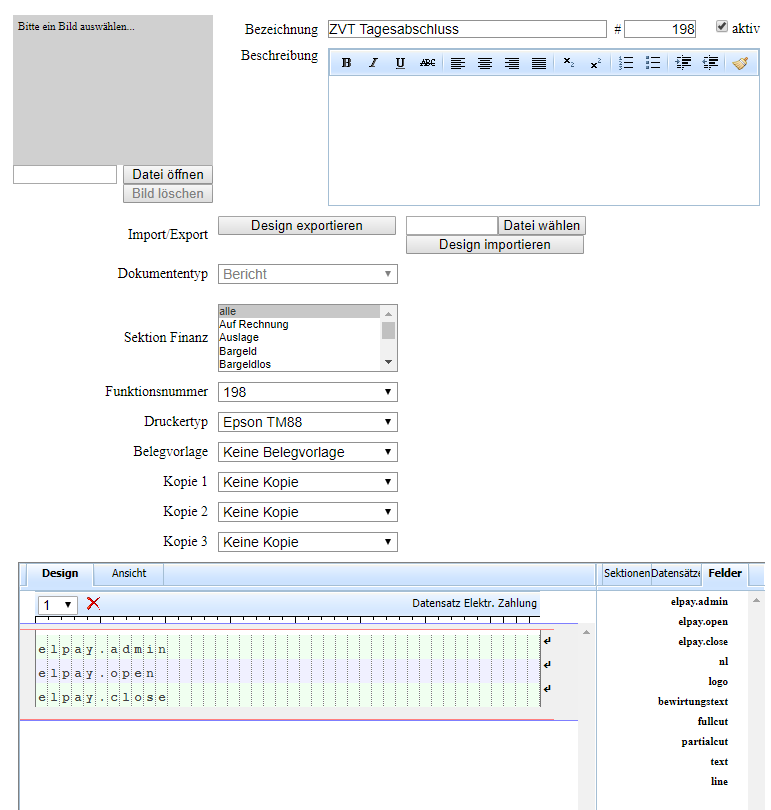Delete line with the red X icon
771x810 pixels.
[93, 603]
